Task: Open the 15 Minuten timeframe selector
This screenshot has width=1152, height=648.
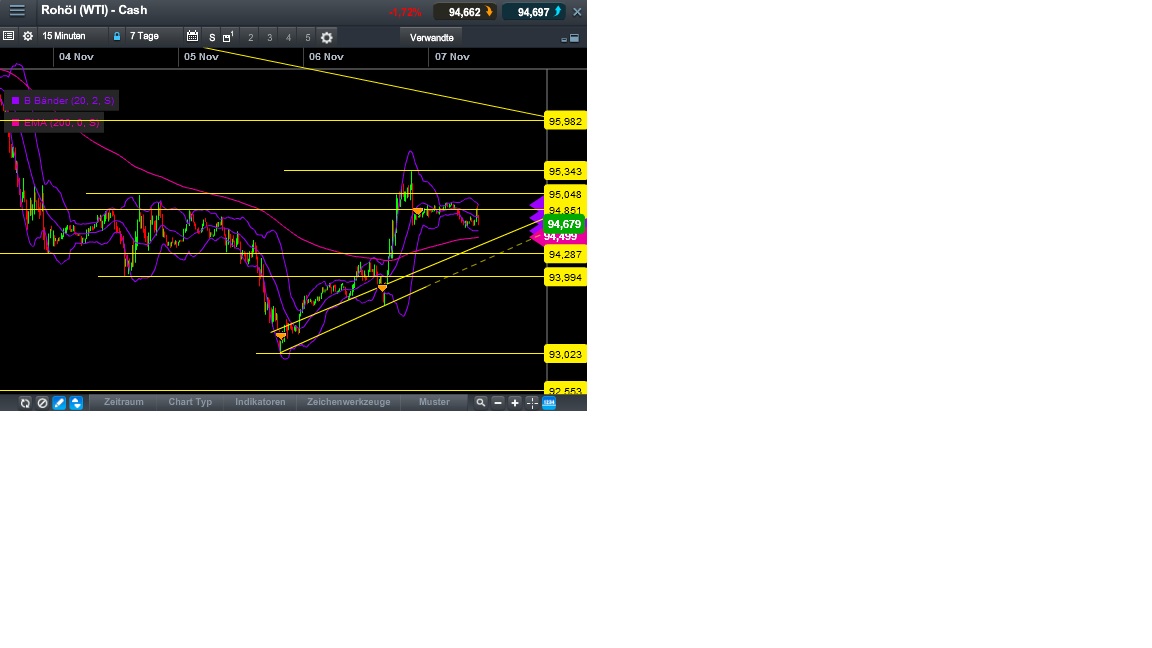Action: pyautogui.click(x=63, y=36)
